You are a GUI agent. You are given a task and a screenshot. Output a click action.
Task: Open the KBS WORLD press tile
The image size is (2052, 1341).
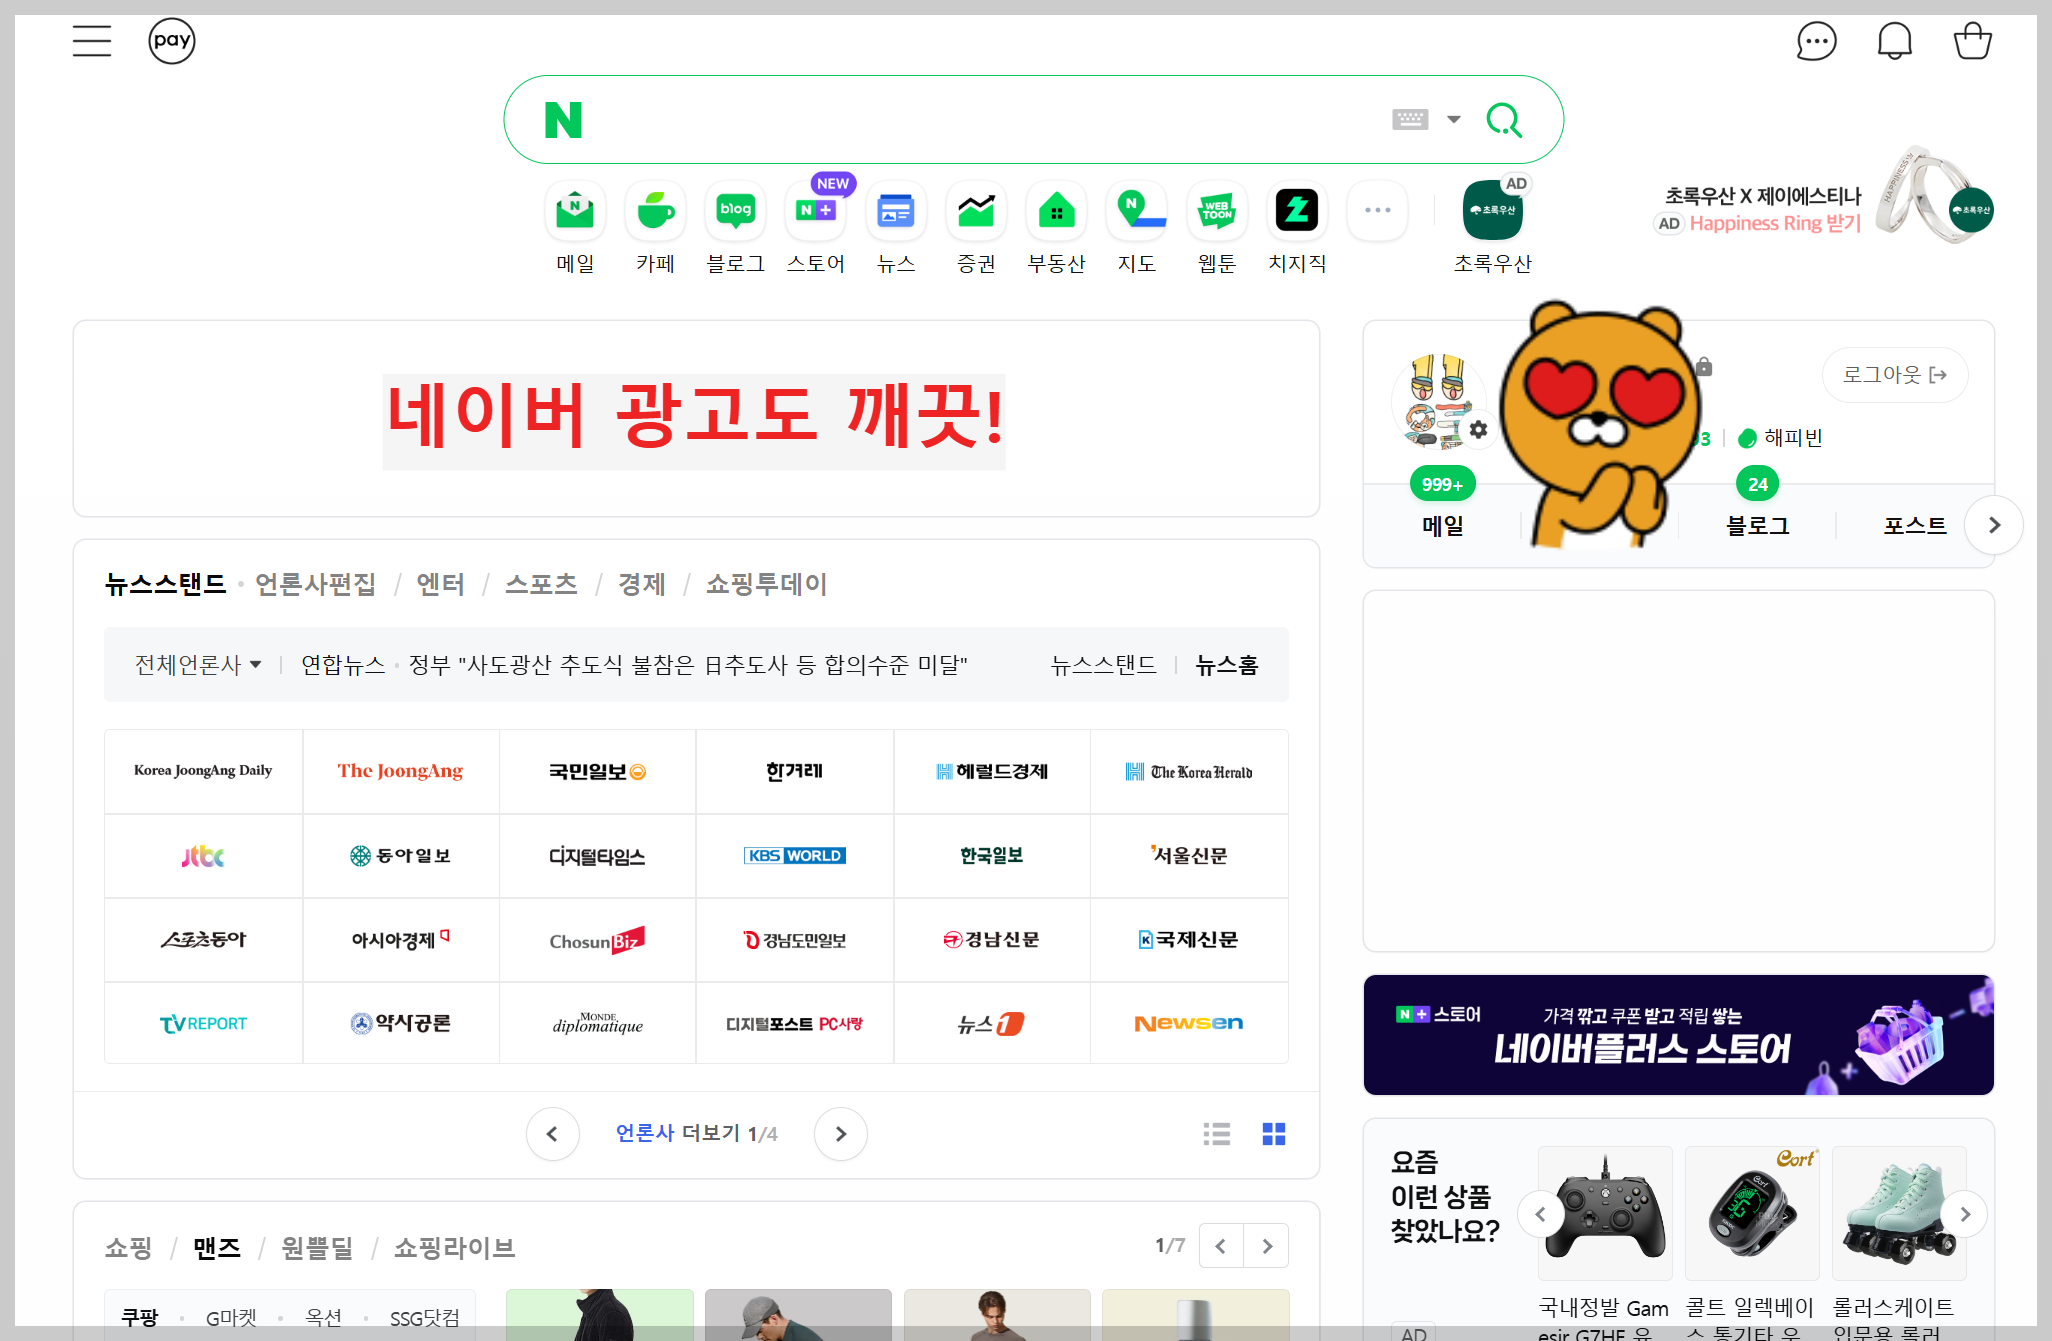(x=795, y=856)
